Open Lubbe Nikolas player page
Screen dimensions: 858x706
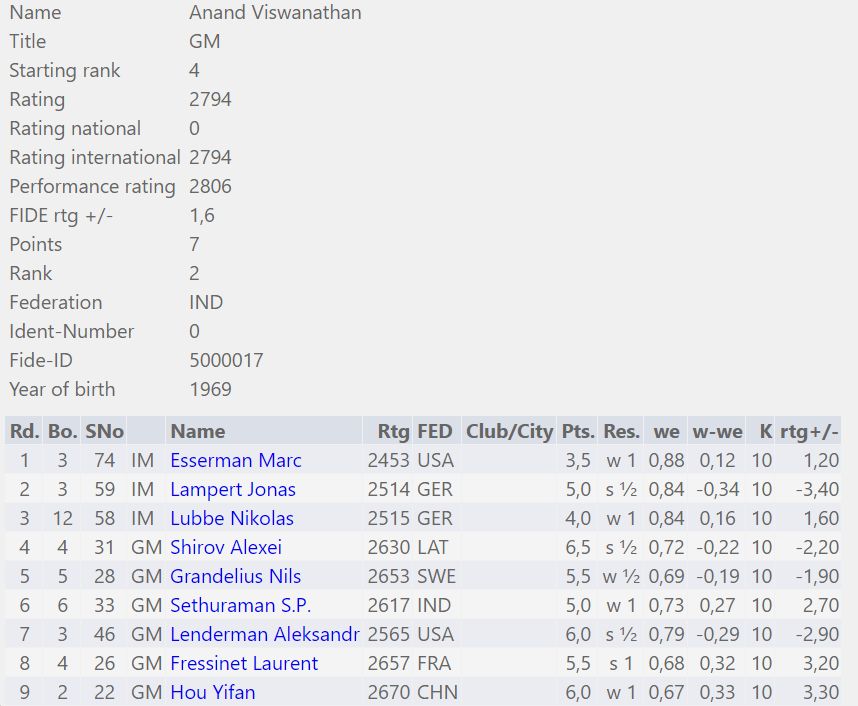click(x=232, y=519)
